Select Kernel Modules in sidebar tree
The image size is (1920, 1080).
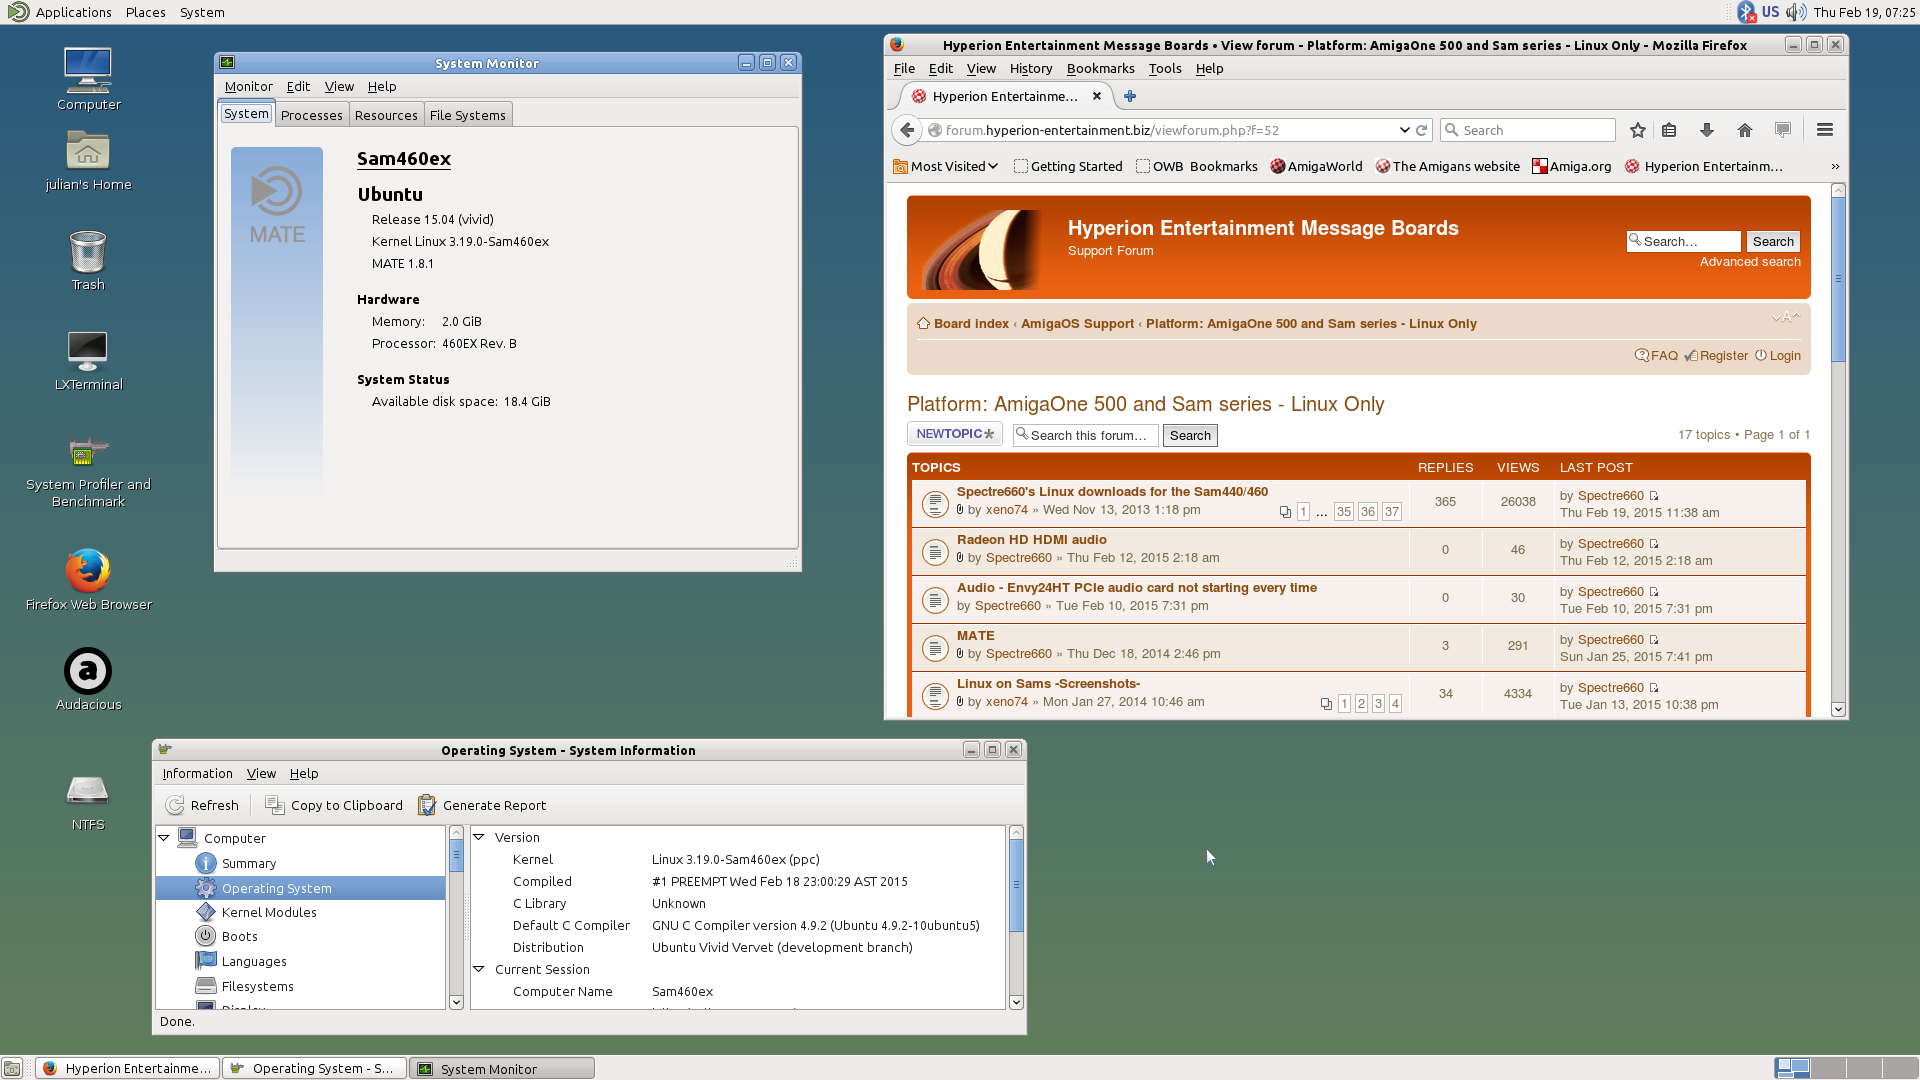(269, 912)
